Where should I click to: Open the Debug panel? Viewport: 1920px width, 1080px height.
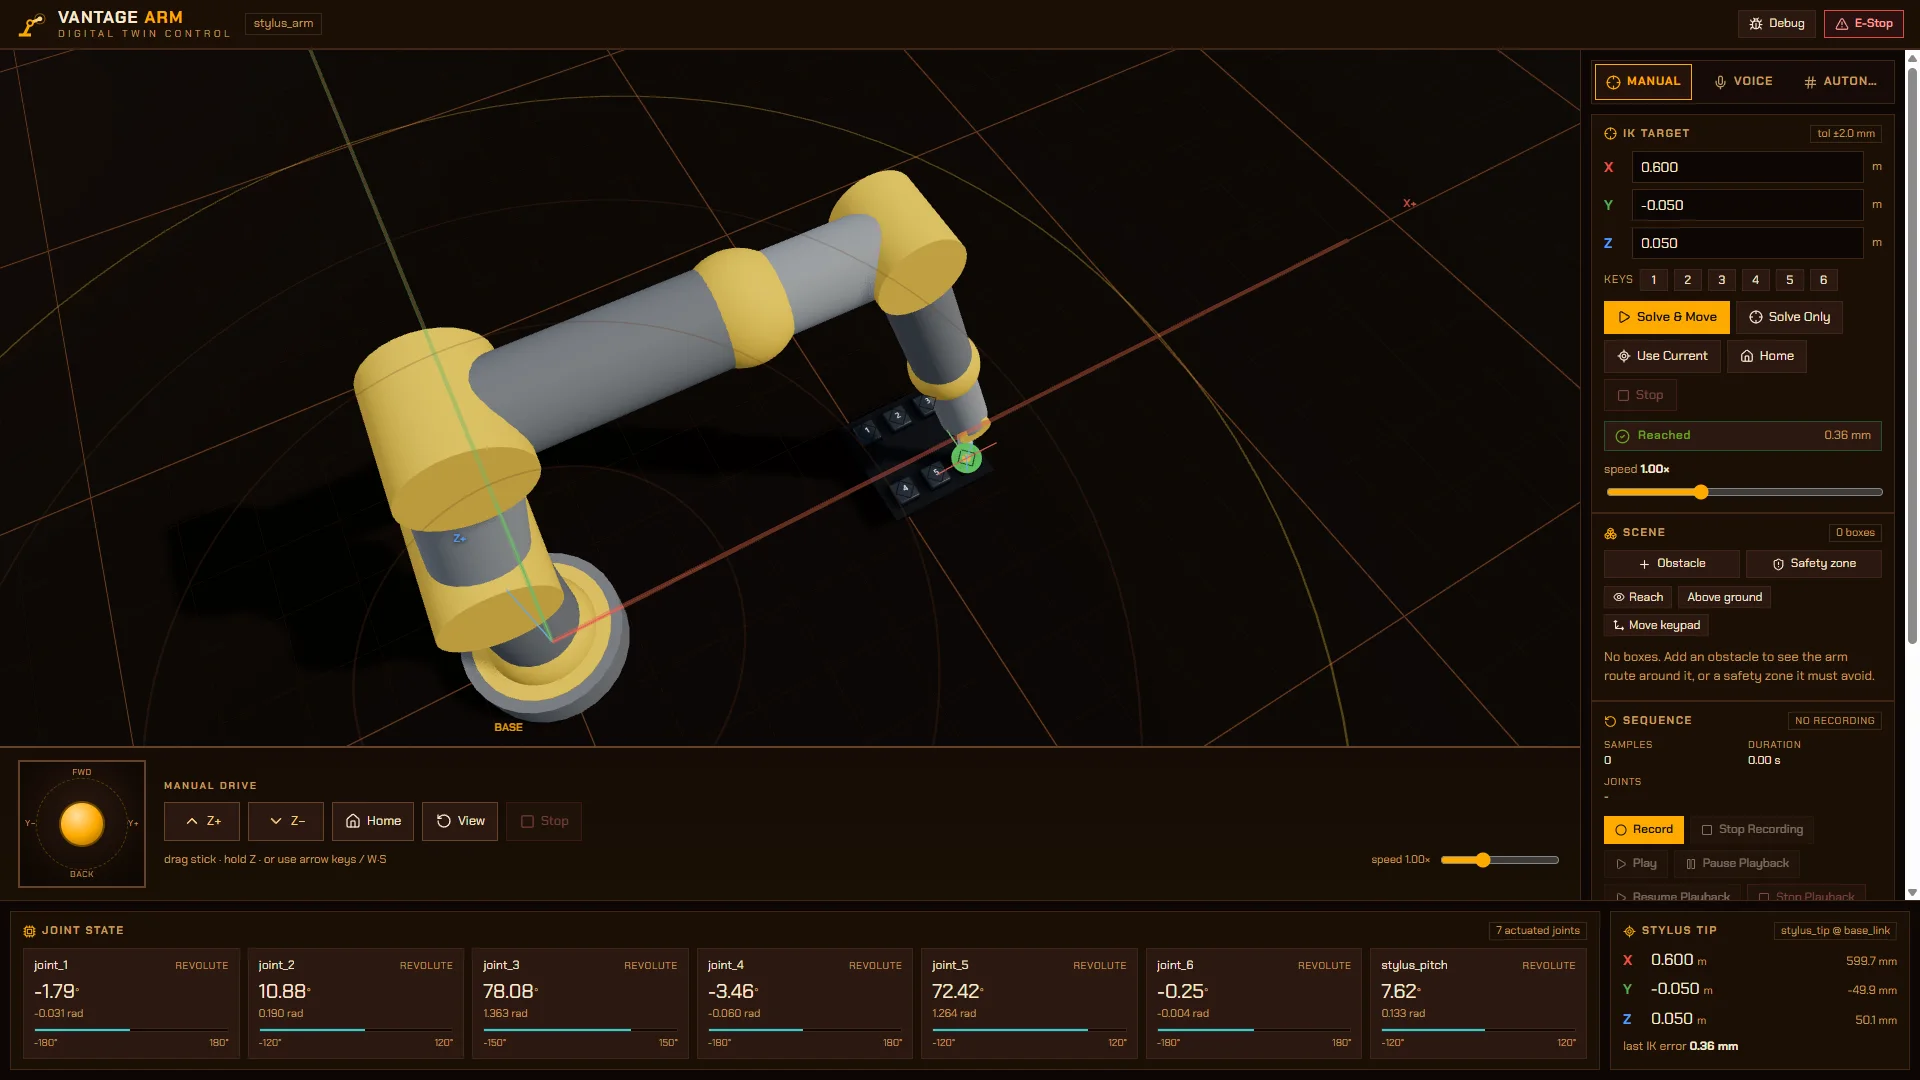(1776, 23)
